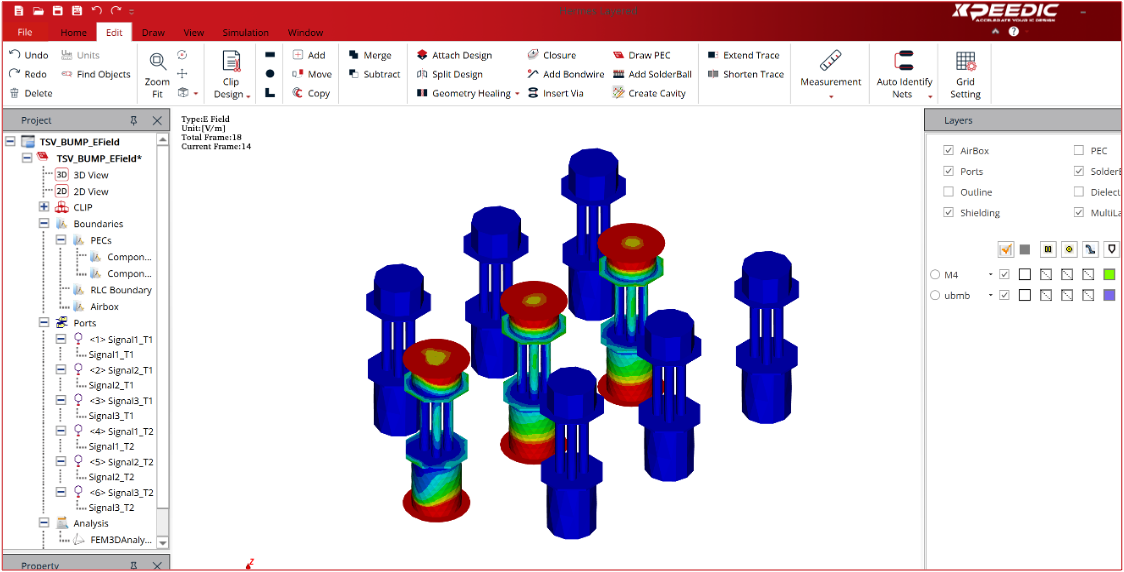Click the green M4 layer color swatch
1124x572 pixels.
click(1109, 274)
